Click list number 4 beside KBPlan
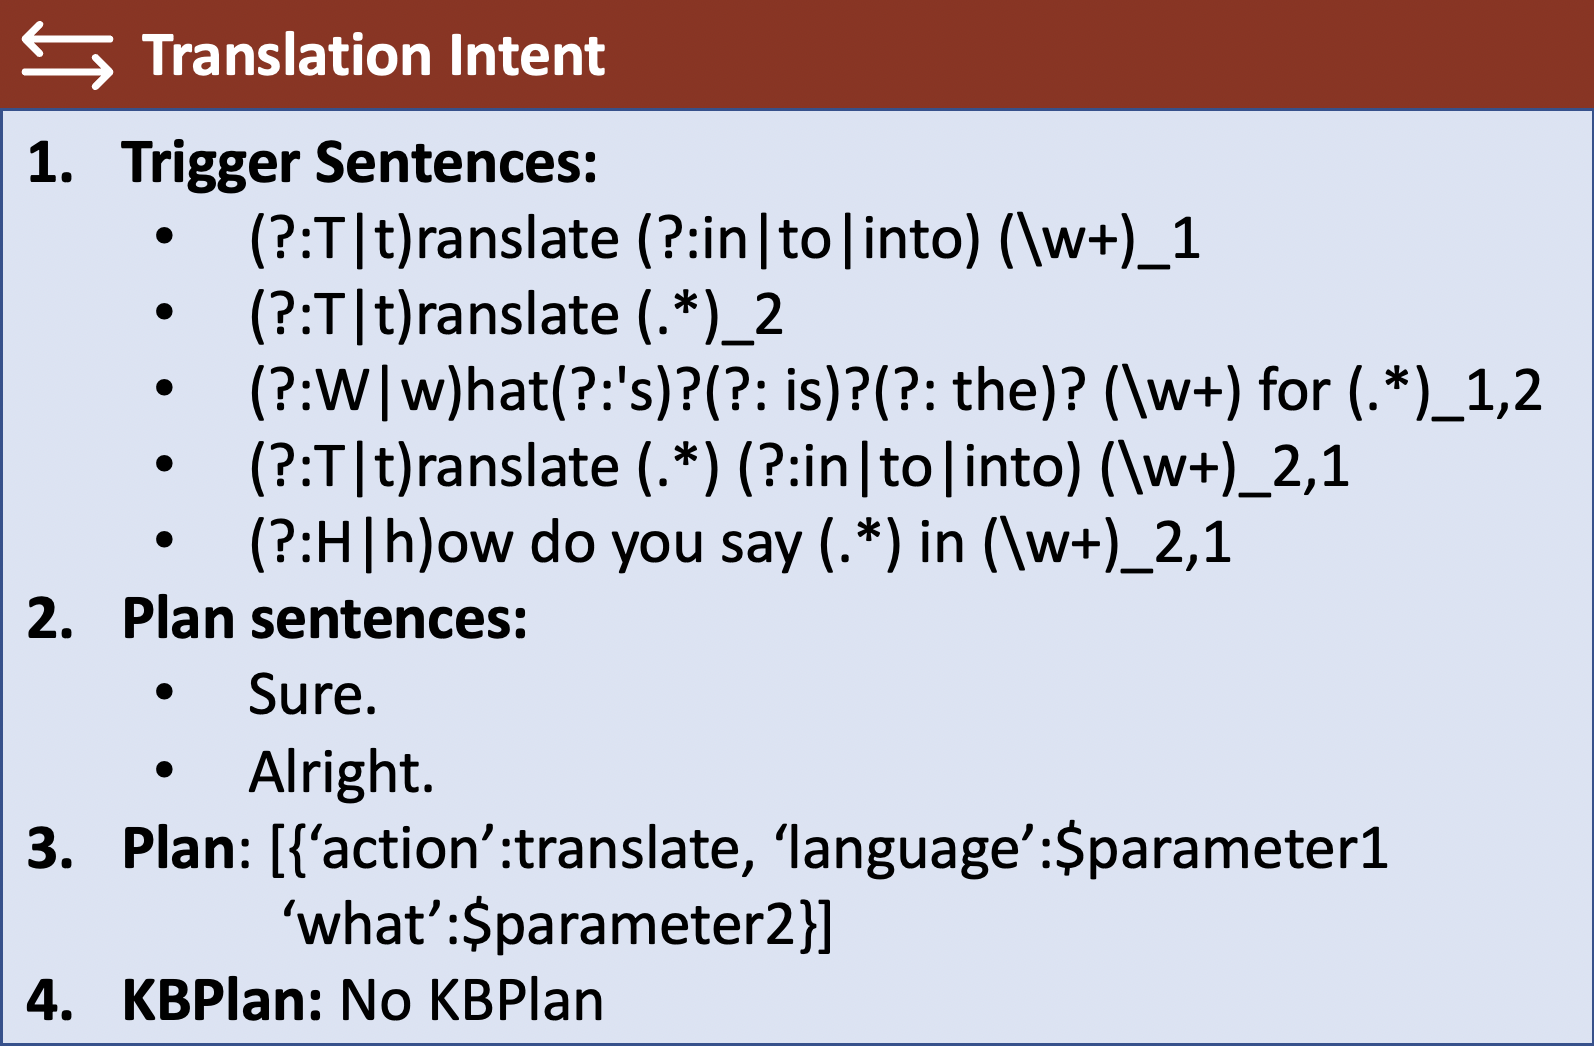This screenshot has height=1046, width=1594. coord(50,1000)
